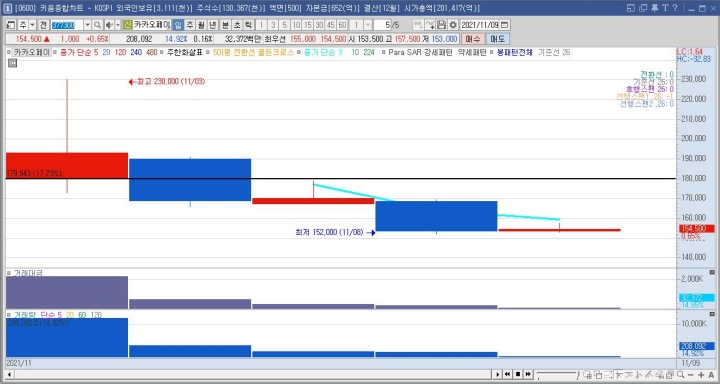Click the green 신 badge before stock name
720x384 pixels.
tap(128, 25)
